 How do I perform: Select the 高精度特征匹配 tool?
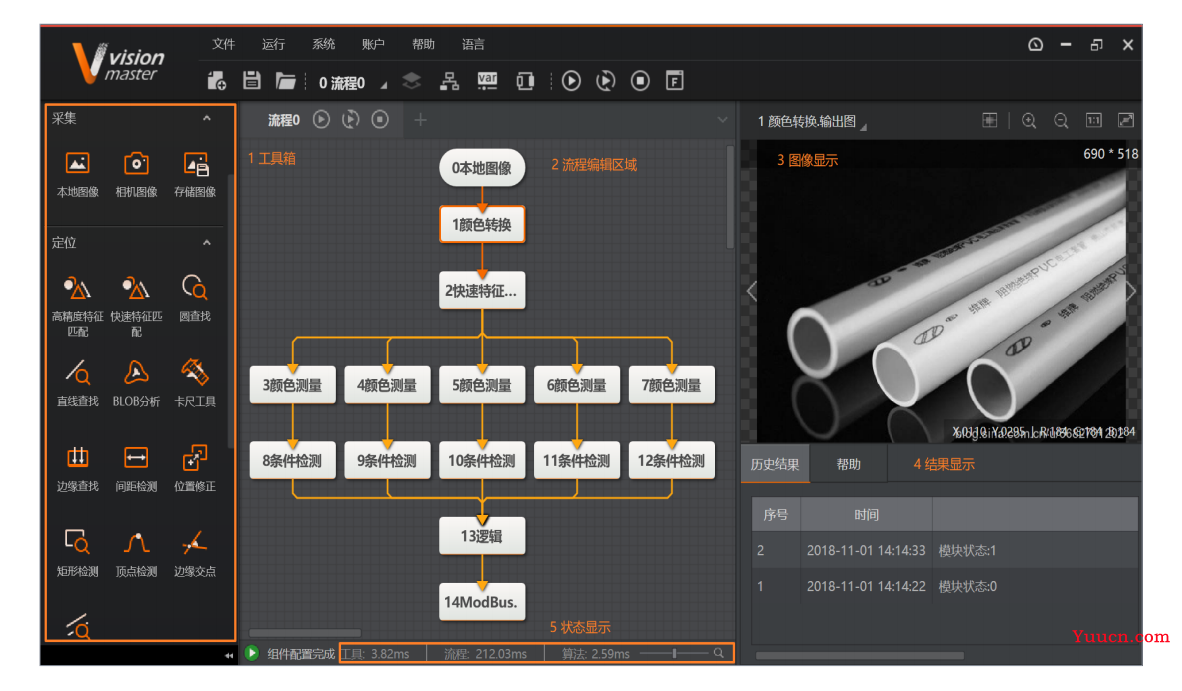pyautogui.click(x=78, y=305)
